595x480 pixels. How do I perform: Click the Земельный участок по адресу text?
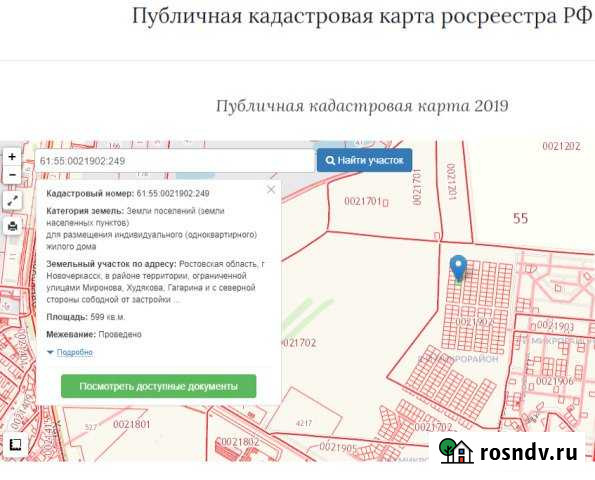tap(156, 282)
